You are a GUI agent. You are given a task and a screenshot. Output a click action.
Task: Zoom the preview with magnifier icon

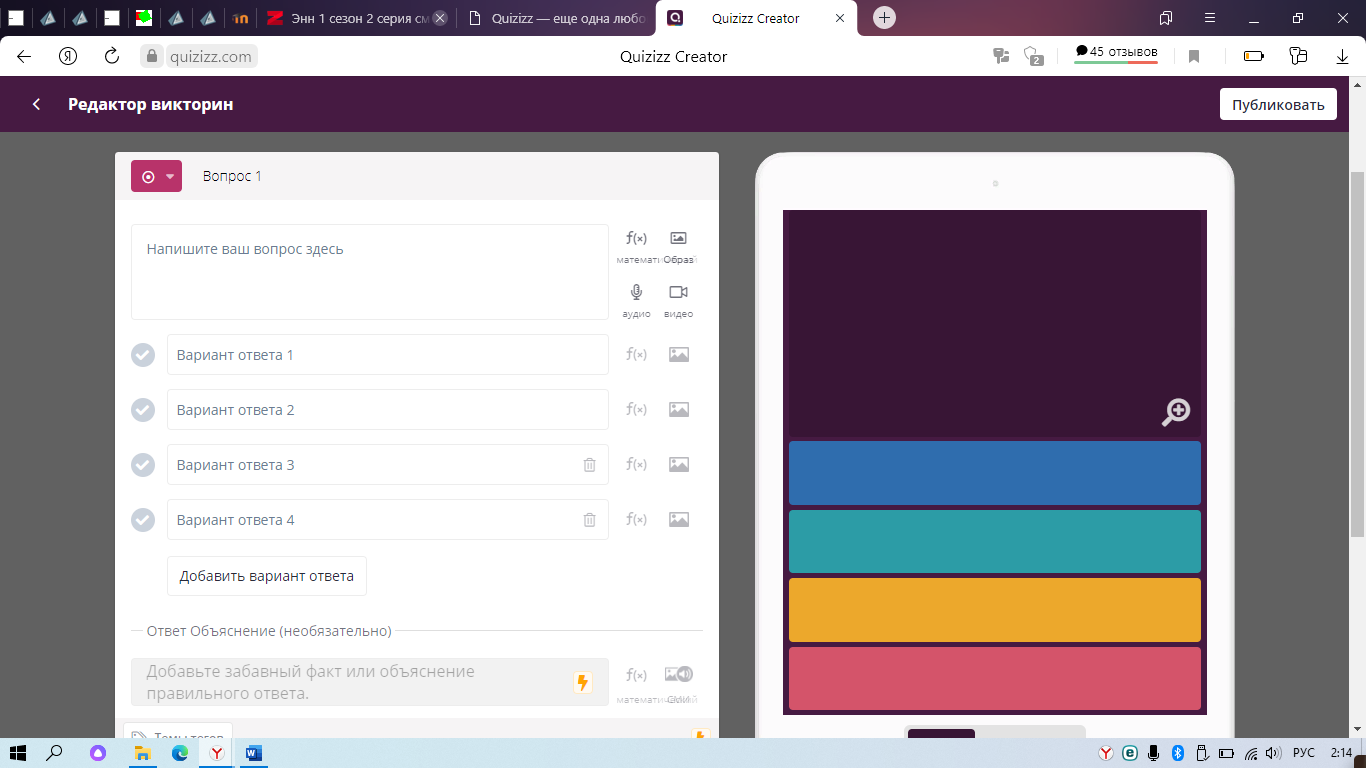click(1176, 412)
